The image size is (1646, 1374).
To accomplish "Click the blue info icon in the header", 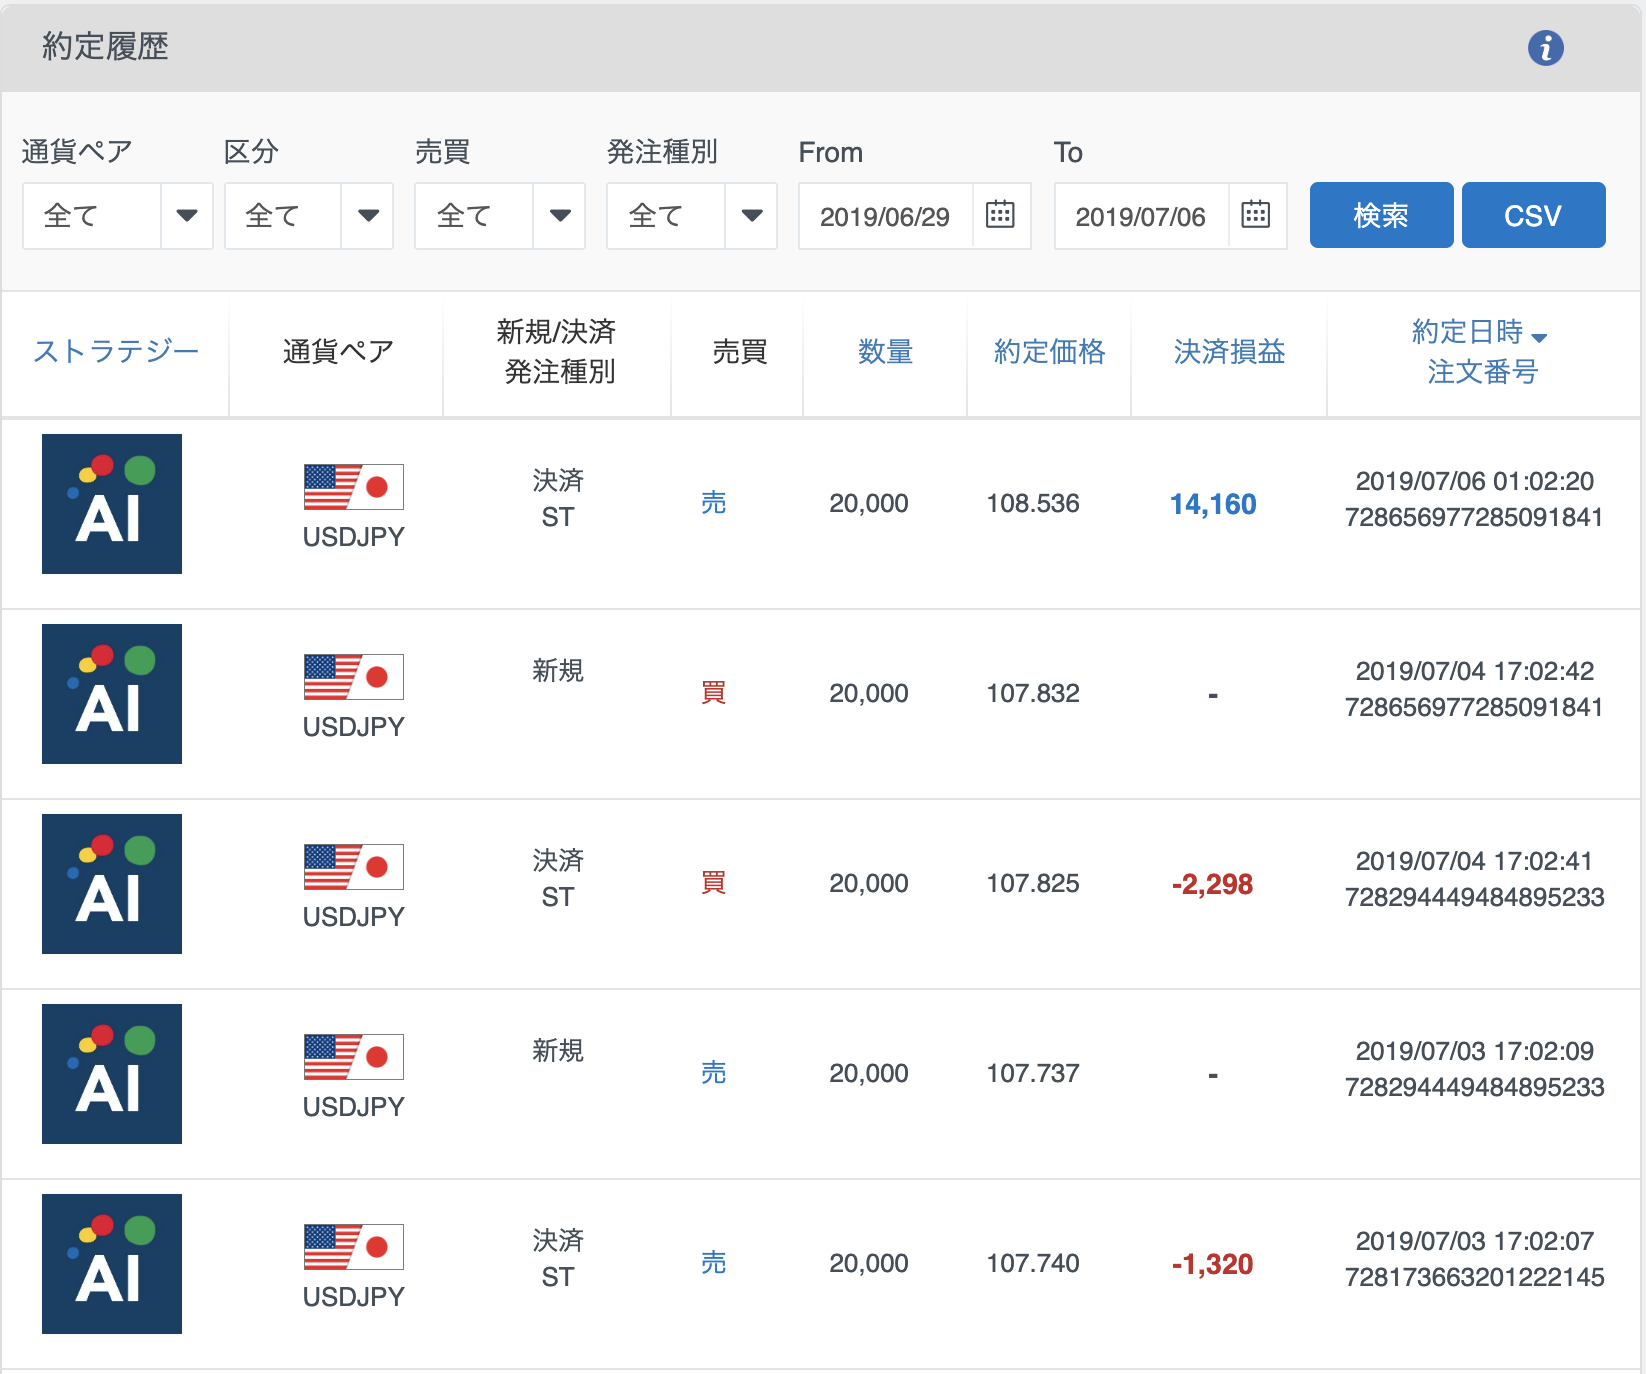I will tap(1545, 47).
